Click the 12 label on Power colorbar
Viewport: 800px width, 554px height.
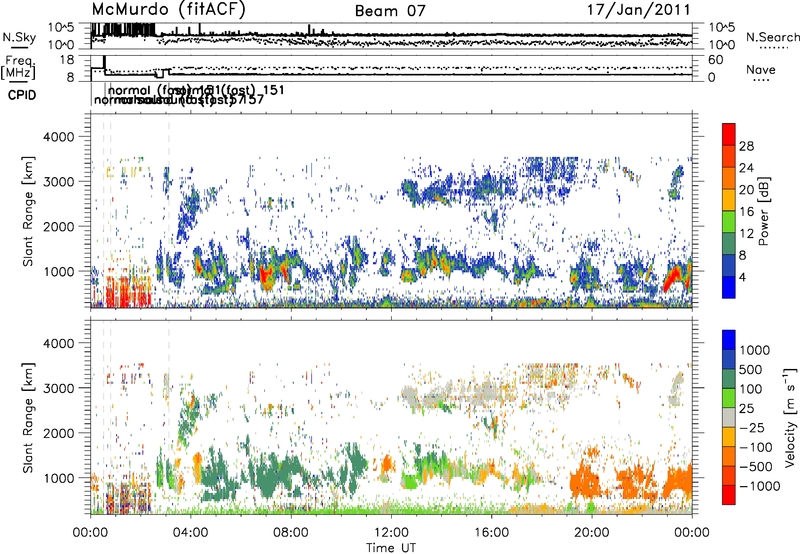point(746,234)
